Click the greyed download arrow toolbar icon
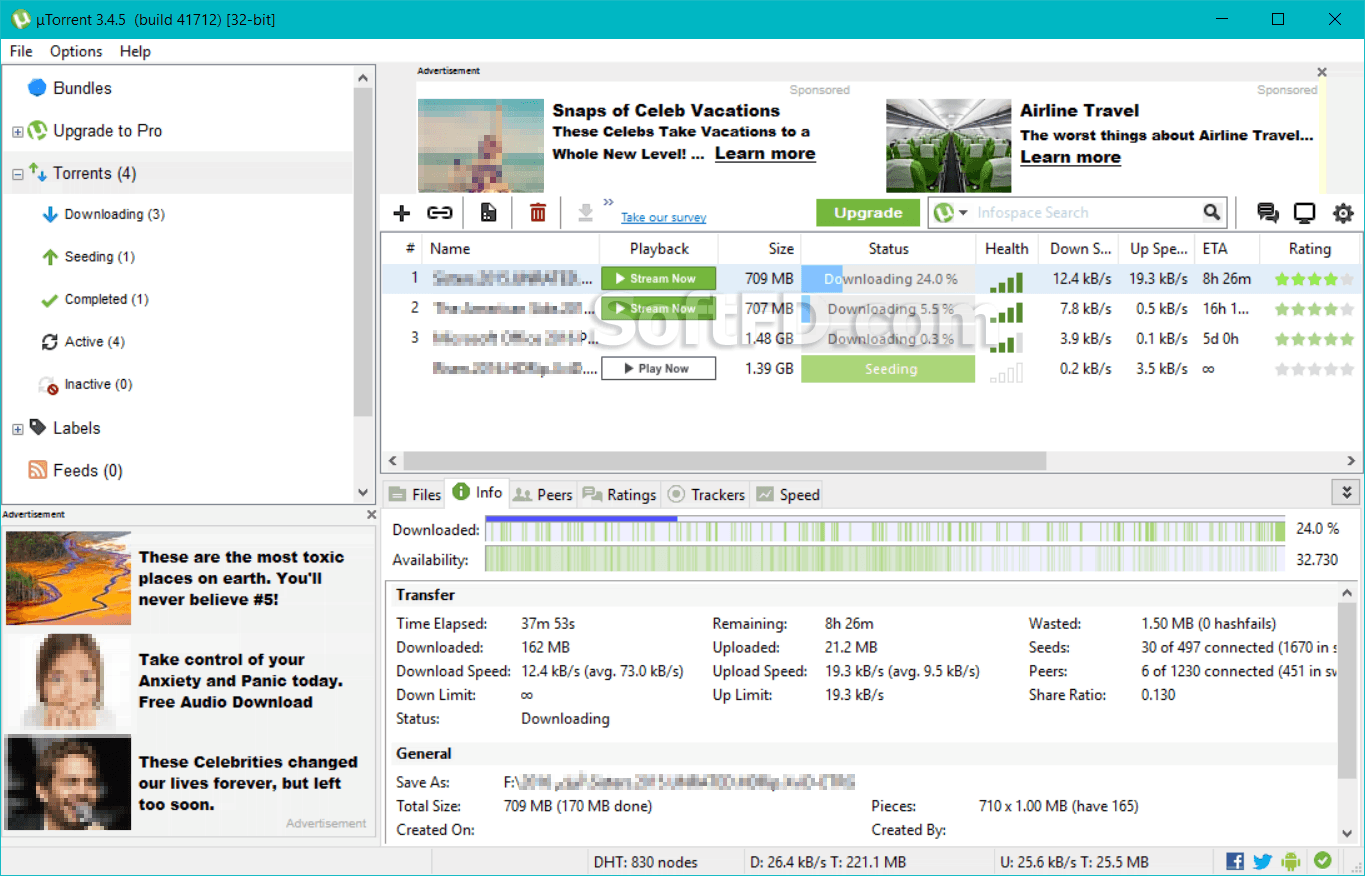Image resolution: width=1365 pixels, height=876 pixels. tap(586, 212)
